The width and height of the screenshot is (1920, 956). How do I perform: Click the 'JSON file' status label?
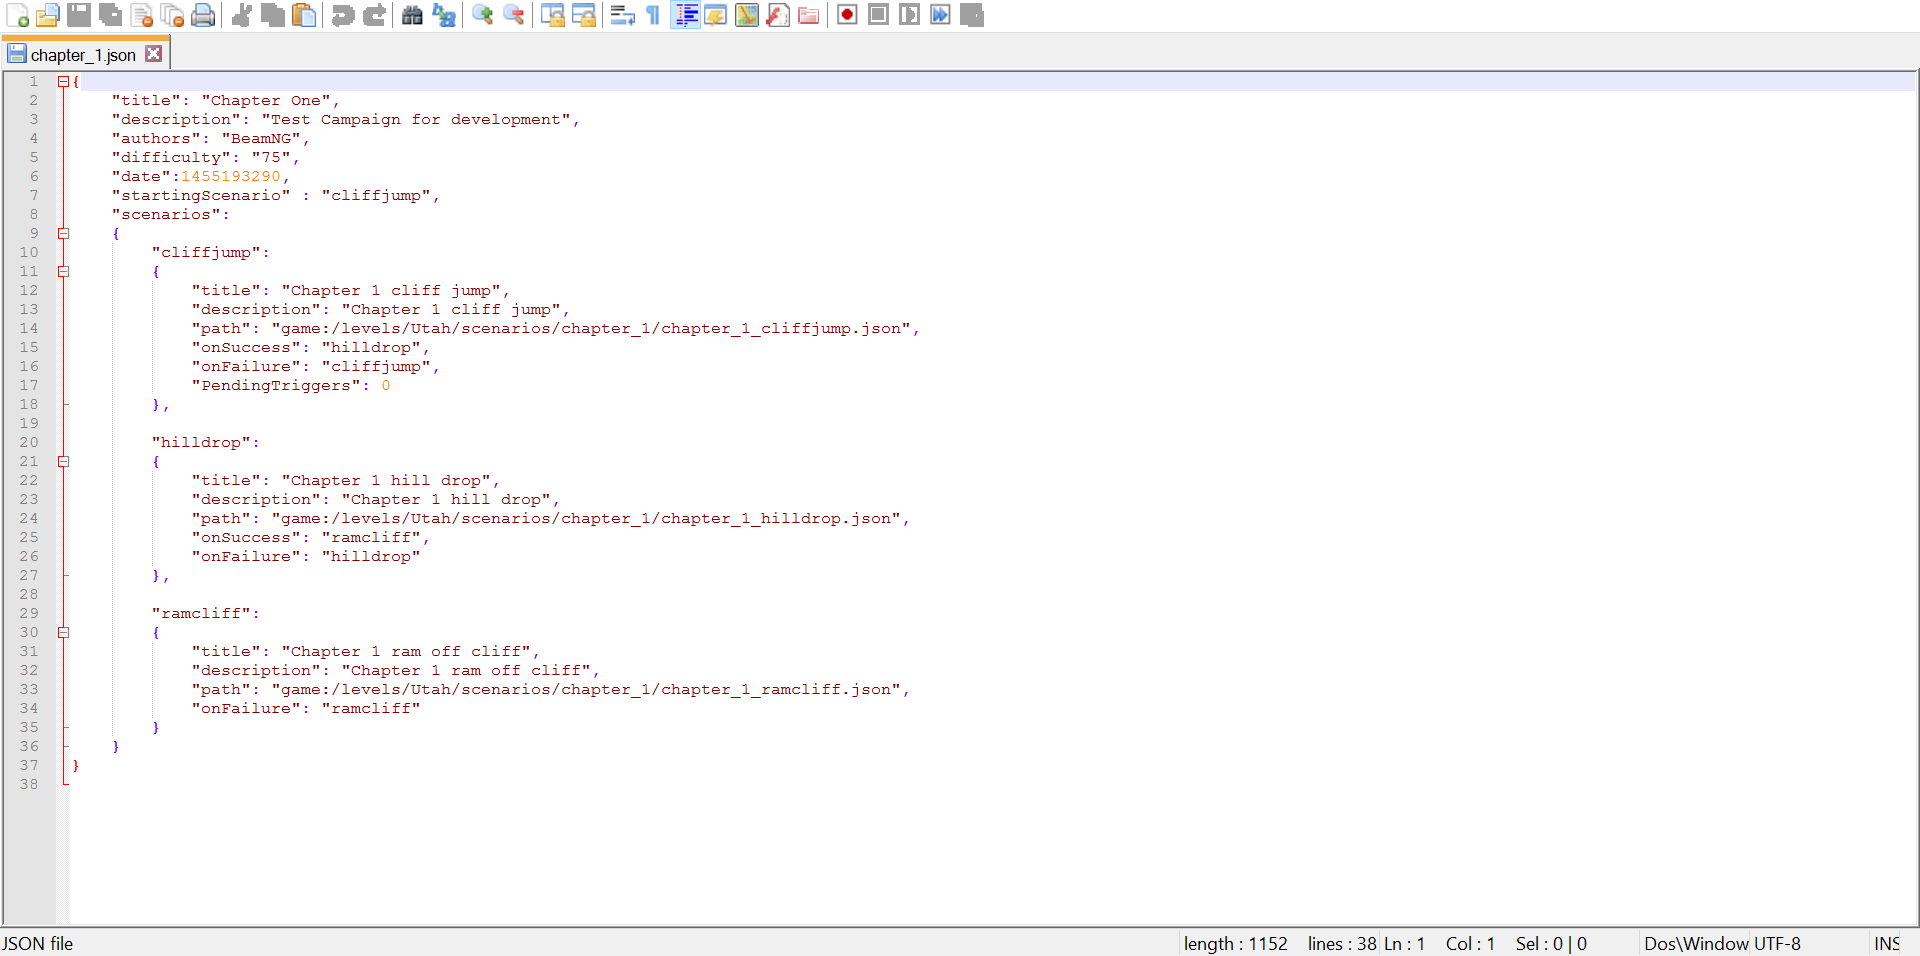(37, 943)
